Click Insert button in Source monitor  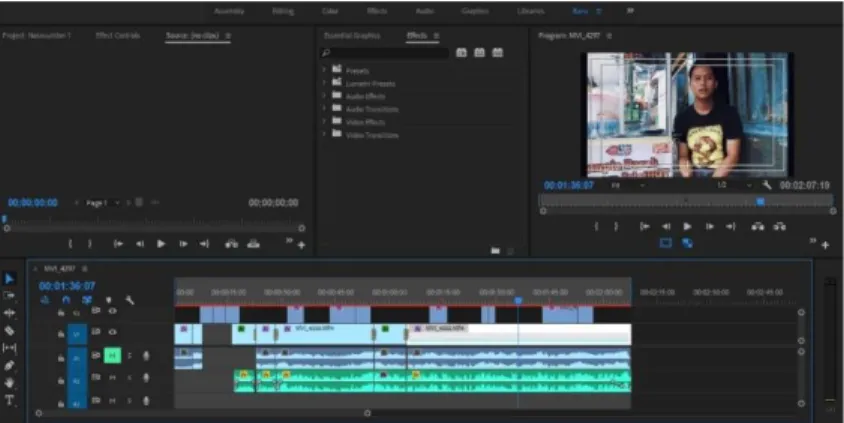(231, 244)
